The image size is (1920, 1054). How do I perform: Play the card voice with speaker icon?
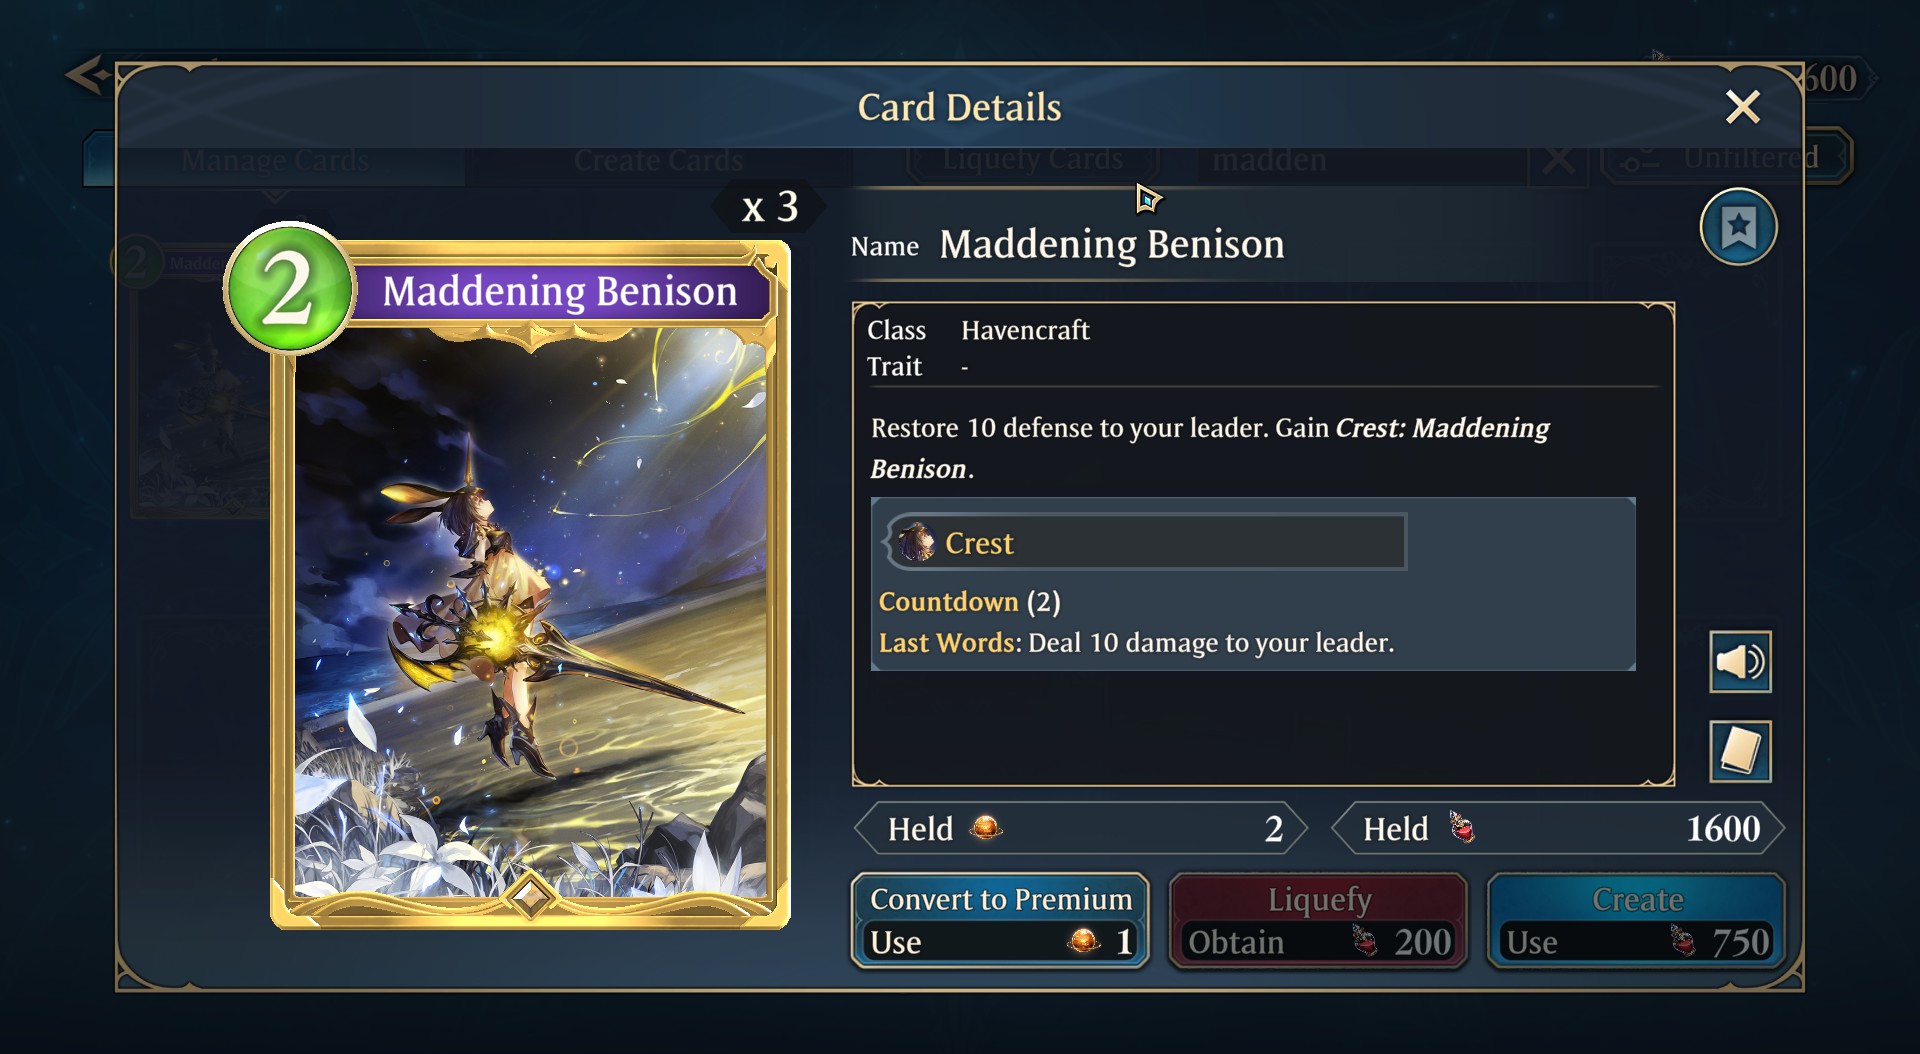click(x=1740, y=661)
